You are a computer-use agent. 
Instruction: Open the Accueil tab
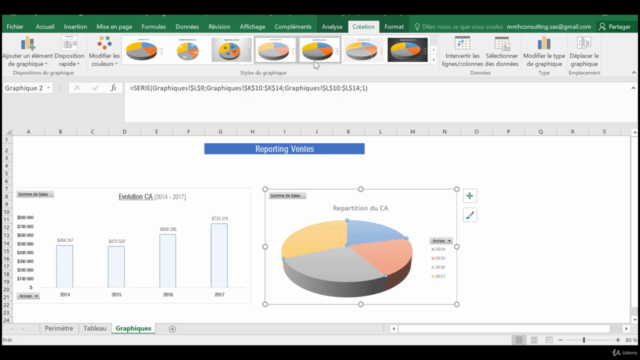(45, 27)
